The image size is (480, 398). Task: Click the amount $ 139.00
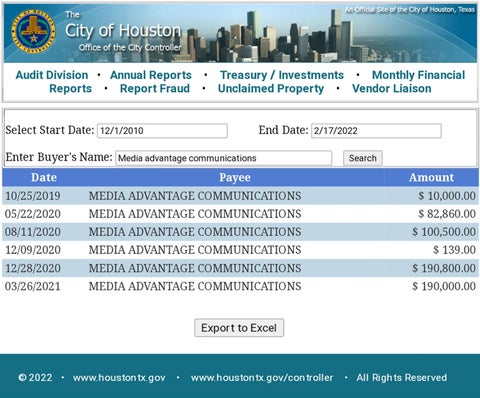(x=454, y=250)
